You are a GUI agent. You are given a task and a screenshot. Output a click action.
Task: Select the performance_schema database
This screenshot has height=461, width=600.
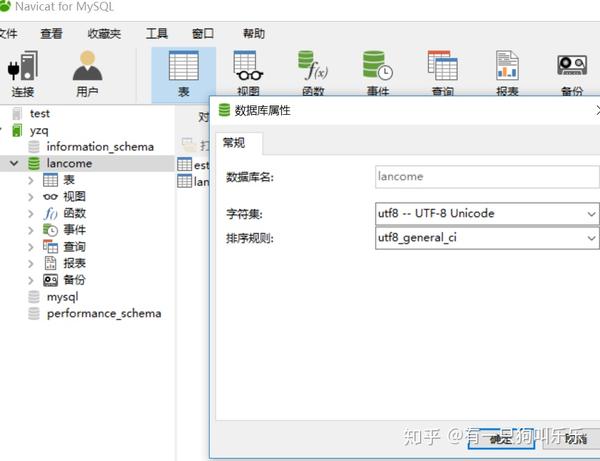[104, 314]
